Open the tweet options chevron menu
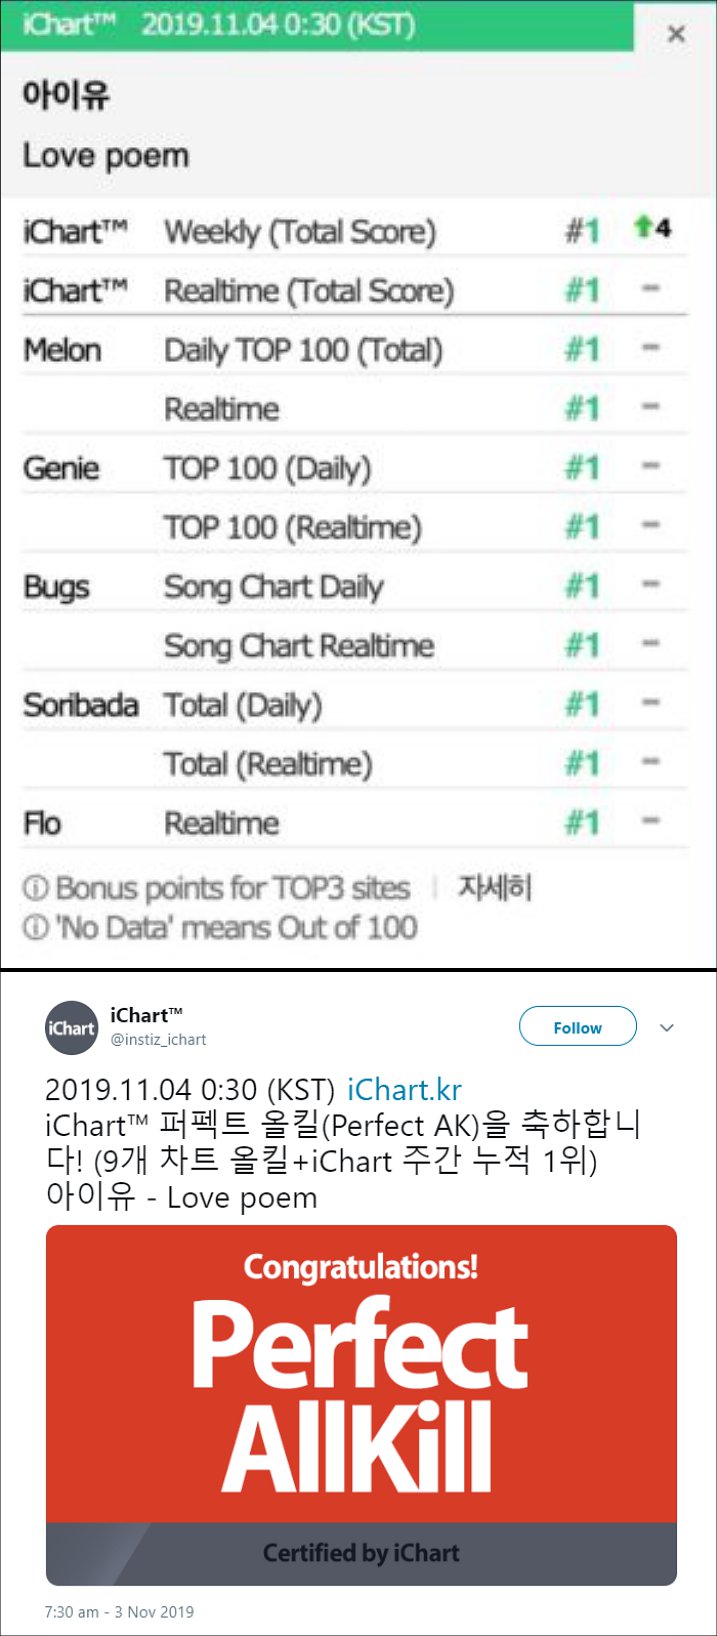Screen dimensions: 717x1636 click(667, 1027)
